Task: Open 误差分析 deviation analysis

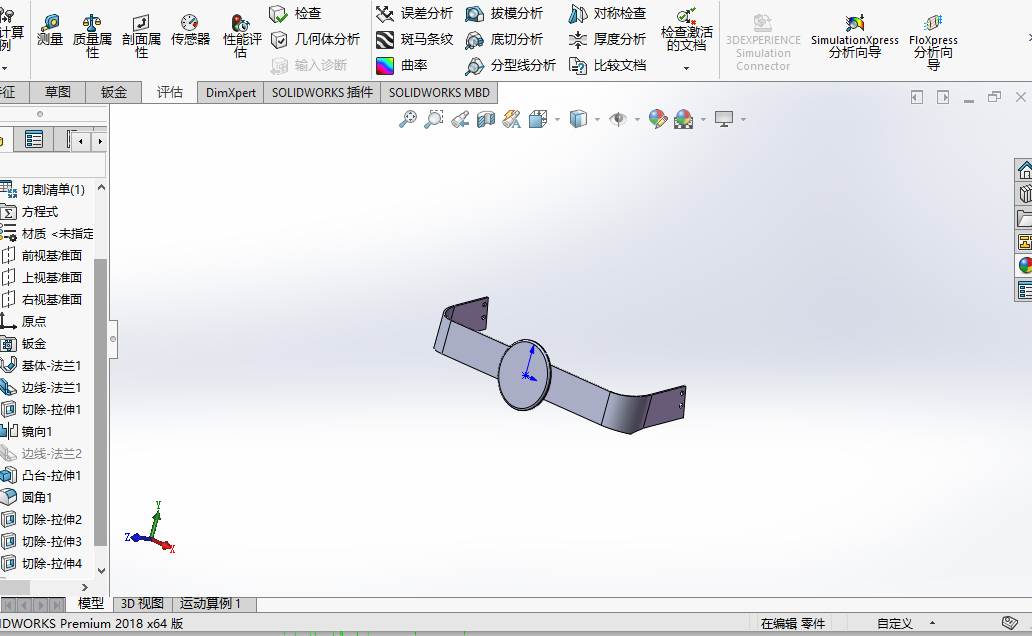Action: click(x=414, y=13)
